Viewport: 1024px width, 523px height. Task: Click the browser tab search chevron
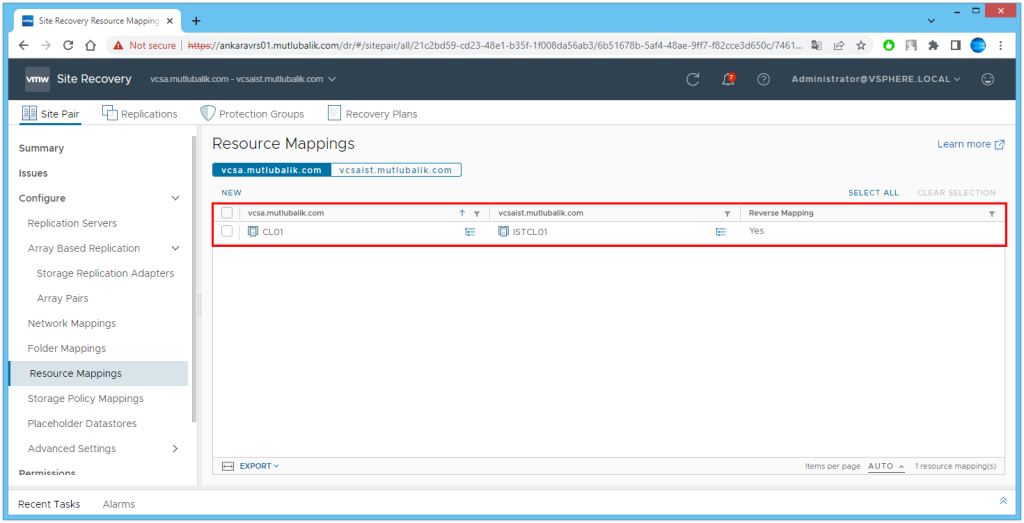931,21
